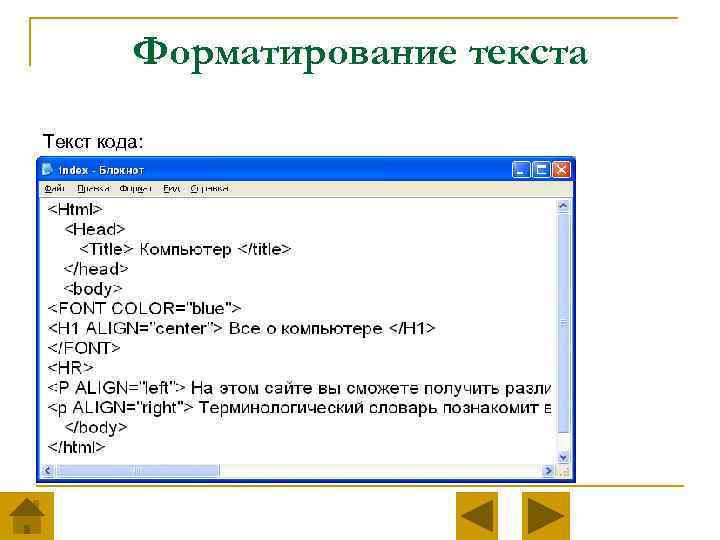720x540 pixels.
Task: Click the <Html> line
Action: pyautogui.click(x=75, y=209)
